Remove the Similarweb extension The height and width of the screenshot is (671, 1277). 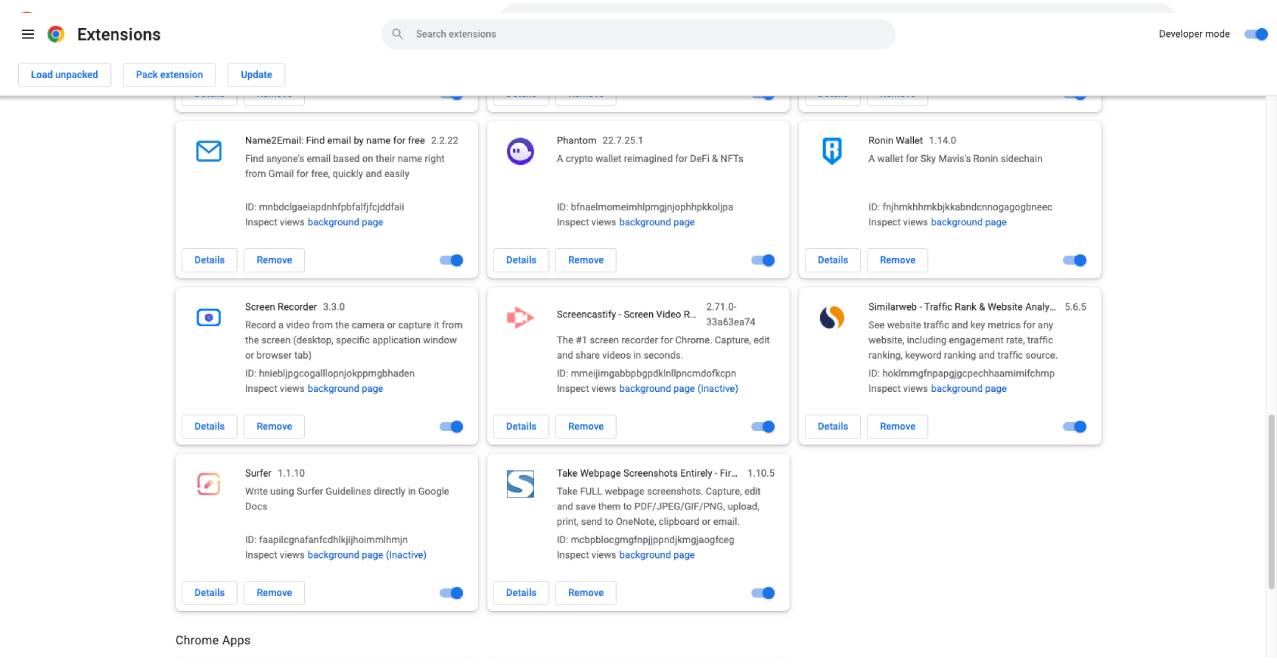pos(898,426)
